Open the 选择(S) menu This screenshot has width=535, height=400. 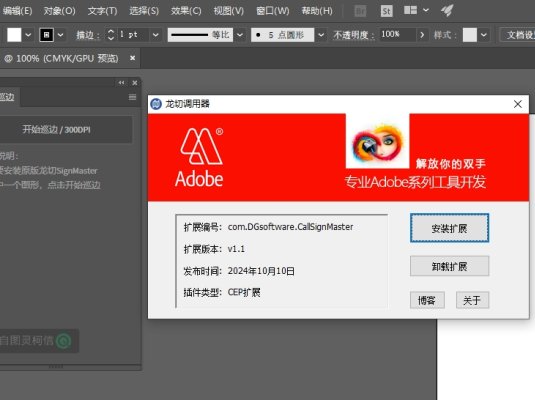[144, 11]
